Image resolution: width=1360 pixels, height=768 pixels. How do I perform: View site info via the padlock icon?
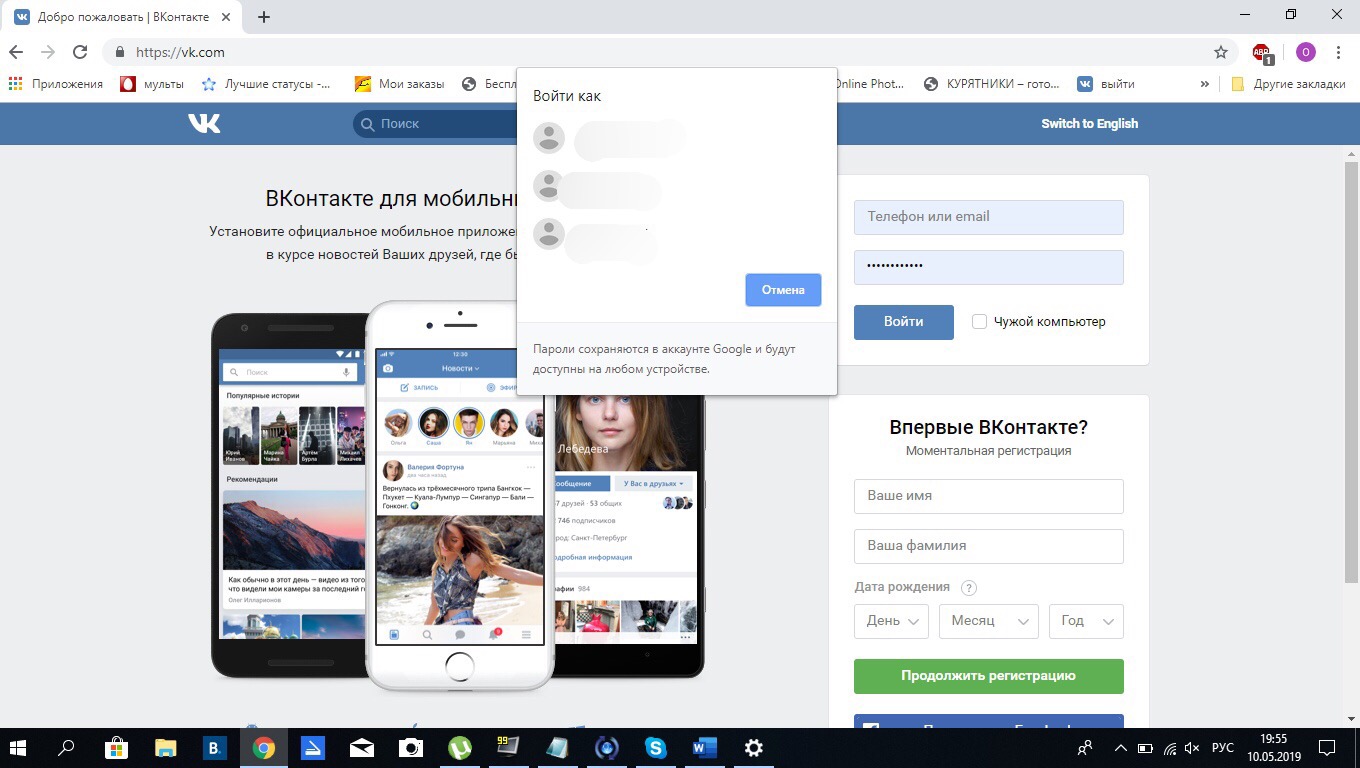pos(120,52)
